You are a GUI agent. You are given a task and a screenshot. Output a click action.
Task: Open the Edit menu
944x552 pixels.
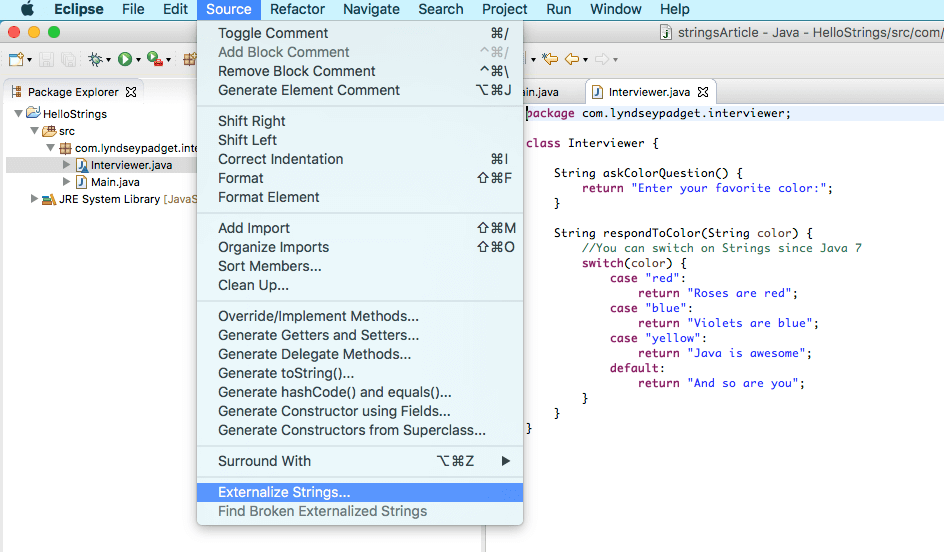pyautogui.click(x=175, y=9)
